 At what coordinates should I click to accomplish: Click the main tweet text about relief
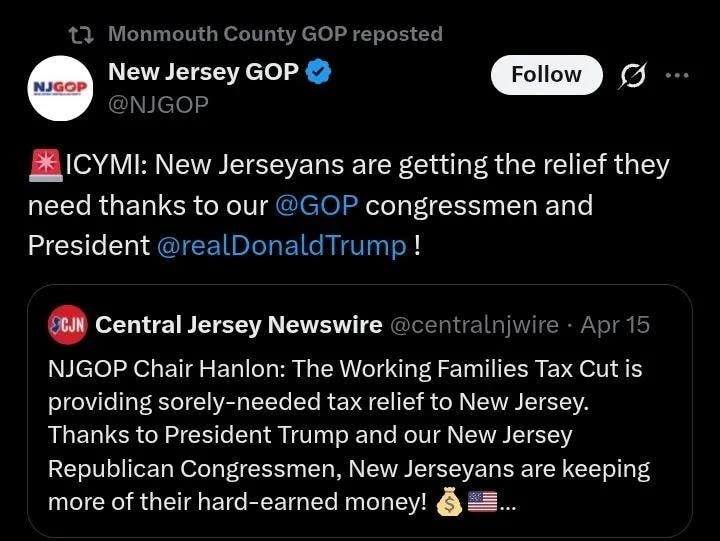click(x=400, y=165)
